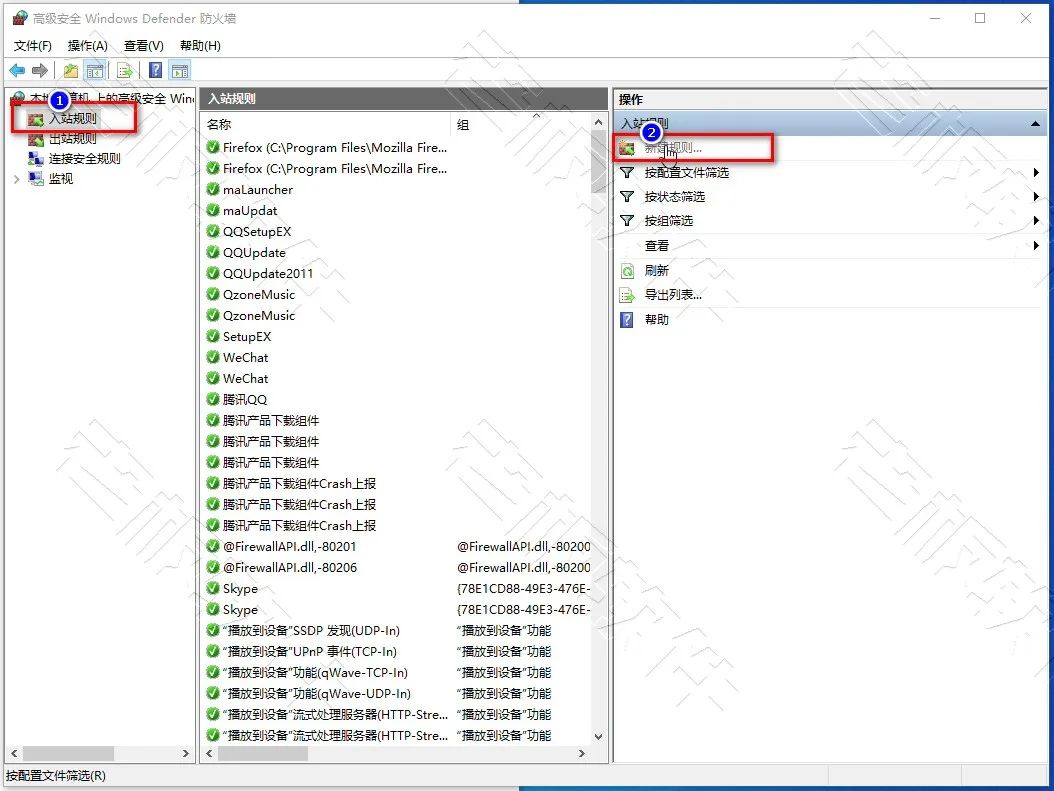
Task: Open the 操作(A) menu
Action: click(87, 45)
